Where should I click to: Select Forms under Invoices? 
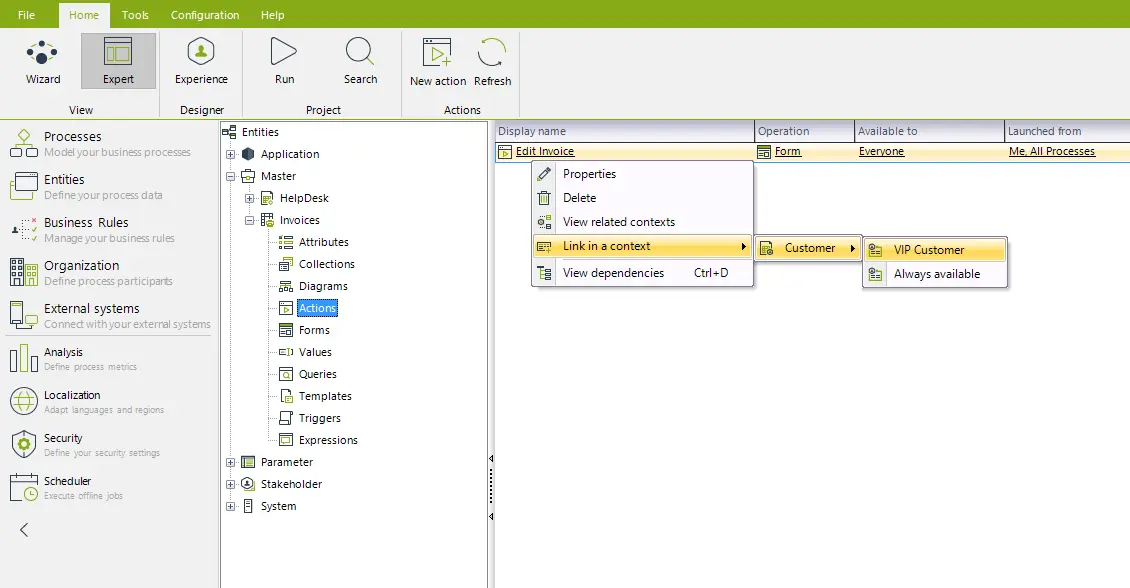[314, 330]
